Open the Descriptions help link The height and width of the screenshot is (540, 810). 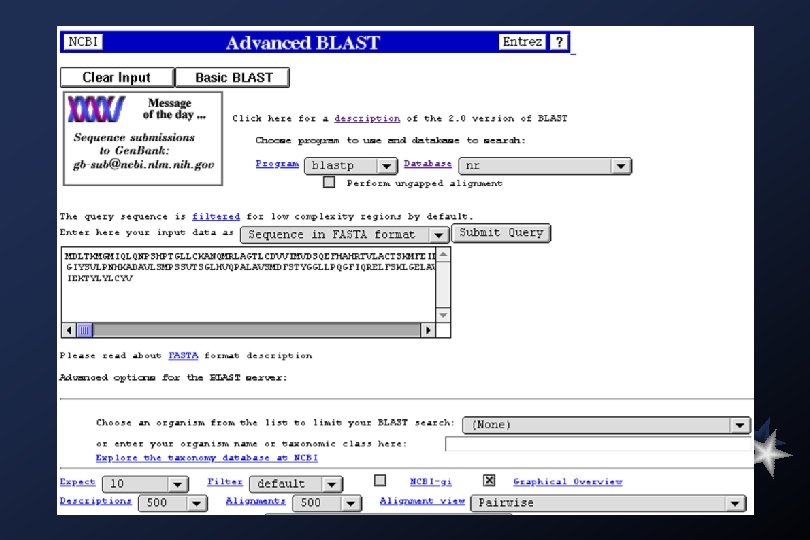click(x=96, y=501)
